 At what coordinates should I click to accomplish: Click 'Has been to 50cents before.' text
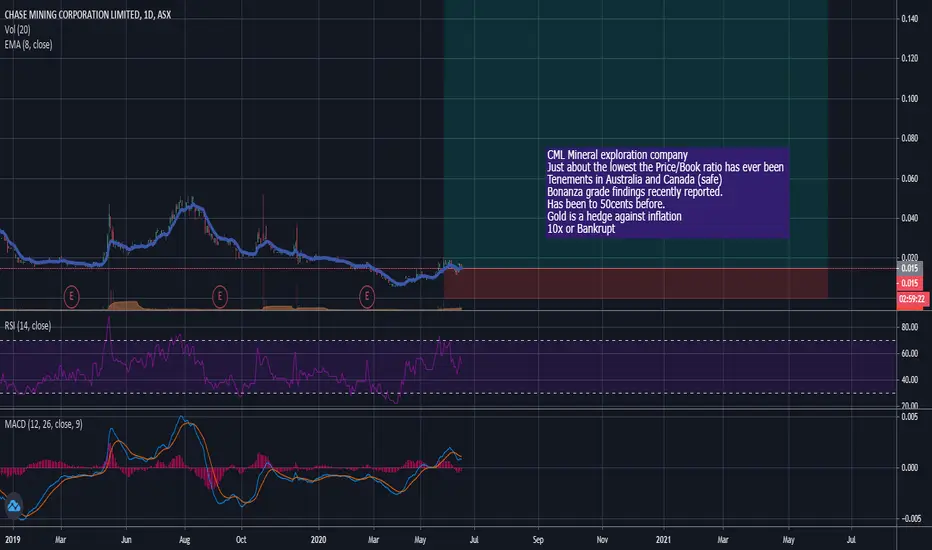(606, 204)
